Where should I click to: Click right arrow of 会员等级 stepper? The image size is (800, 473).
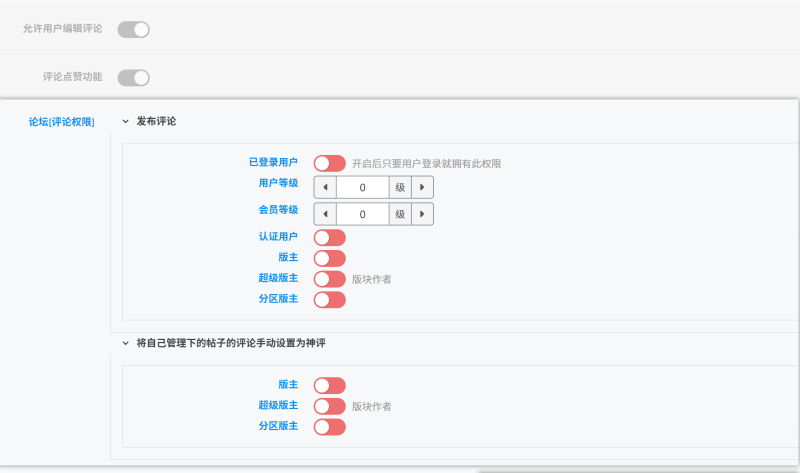(423, 214)
